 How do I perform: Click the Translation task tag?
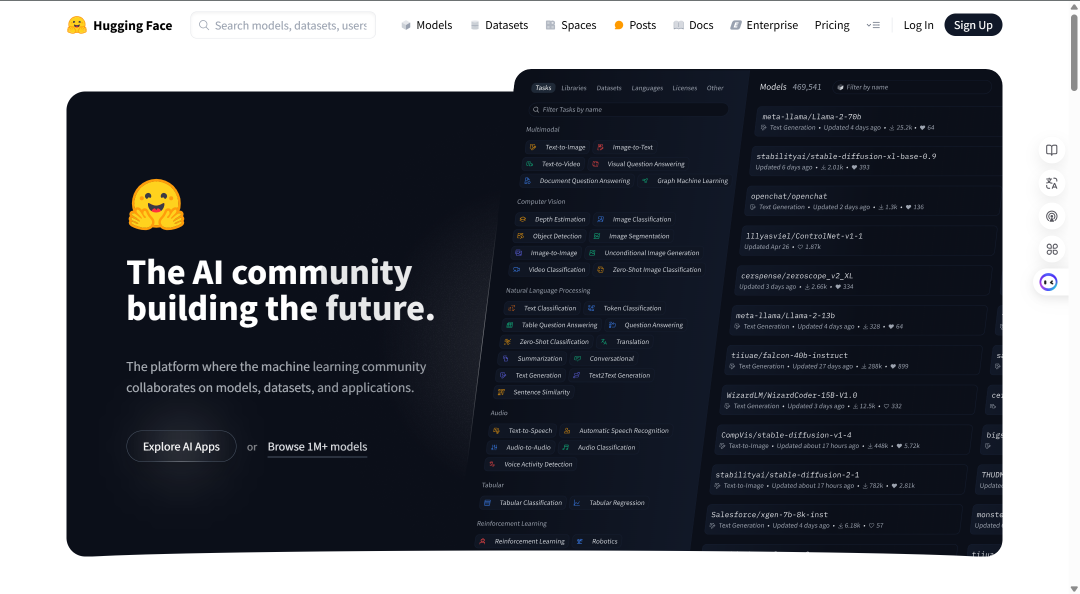click(x=625, y=342)
